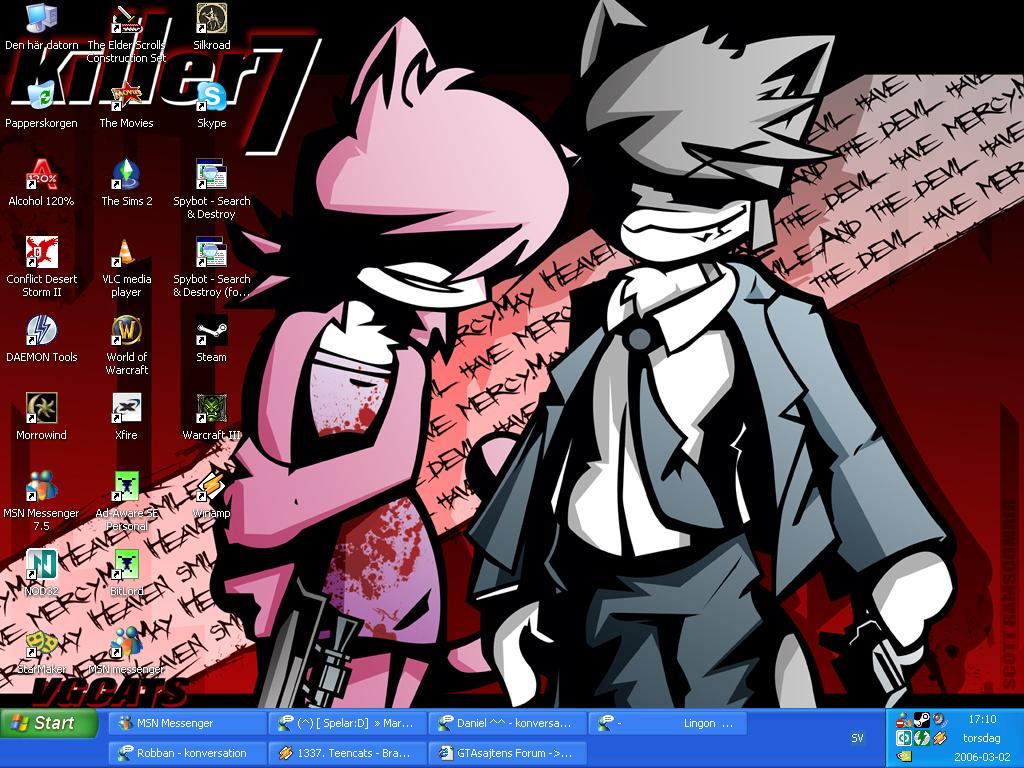
Task: Open the StarMaker desktop shortcut
Action: pos(42,651)
